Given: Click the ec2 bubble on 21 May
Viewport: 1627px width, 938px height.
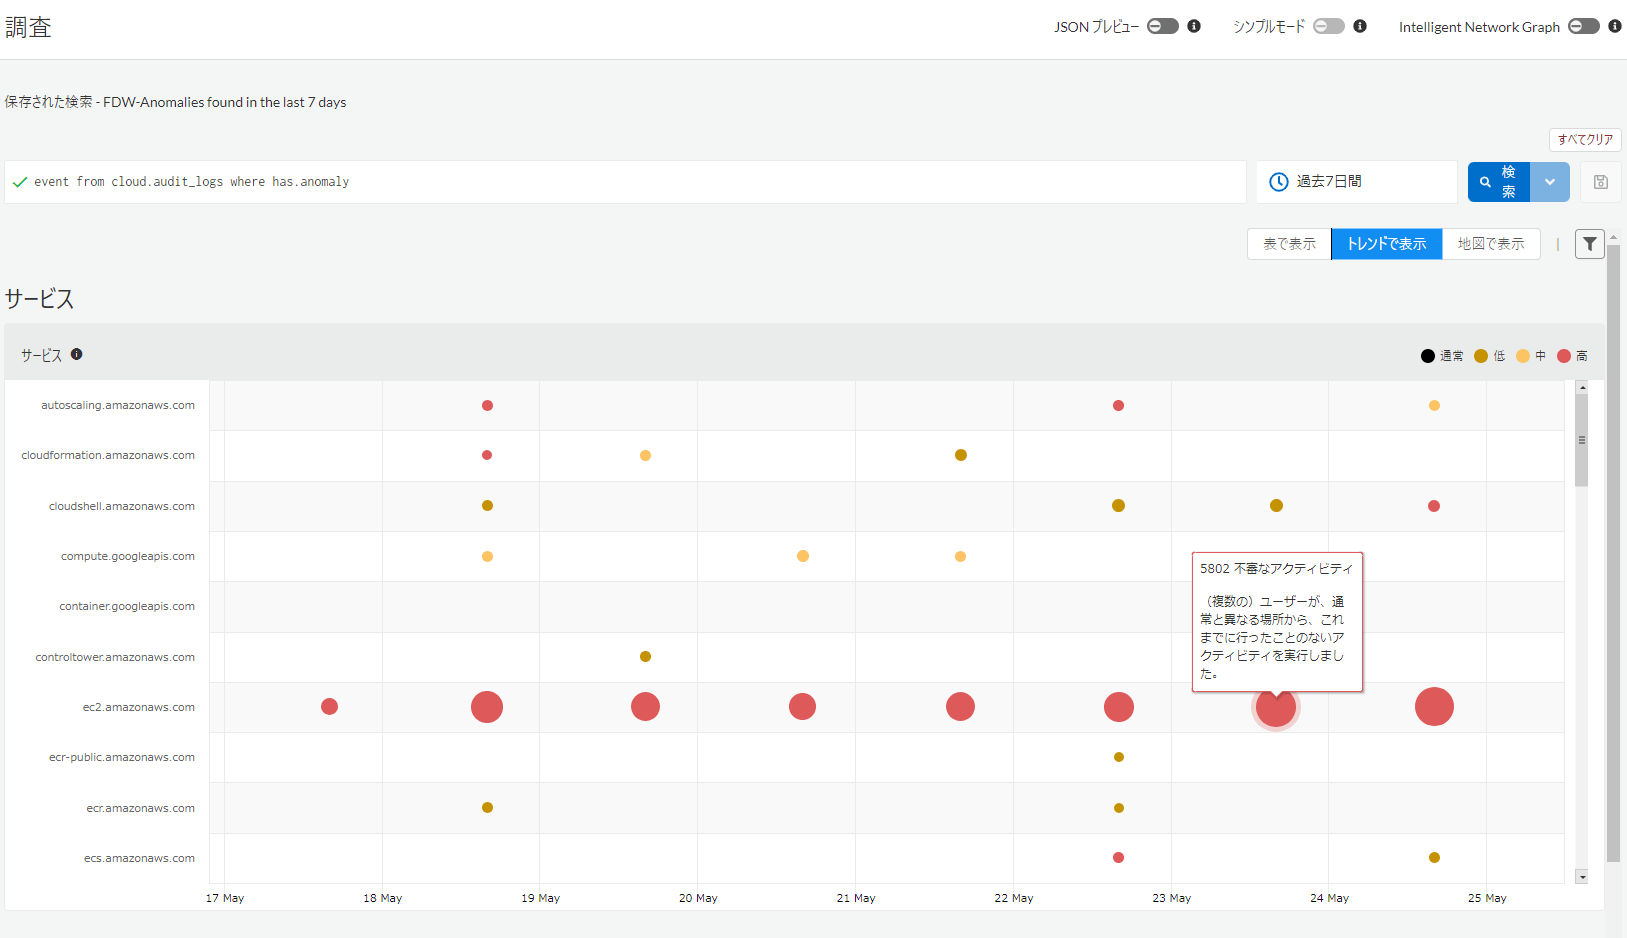Looking at the screenshot, I should [960, 707].
